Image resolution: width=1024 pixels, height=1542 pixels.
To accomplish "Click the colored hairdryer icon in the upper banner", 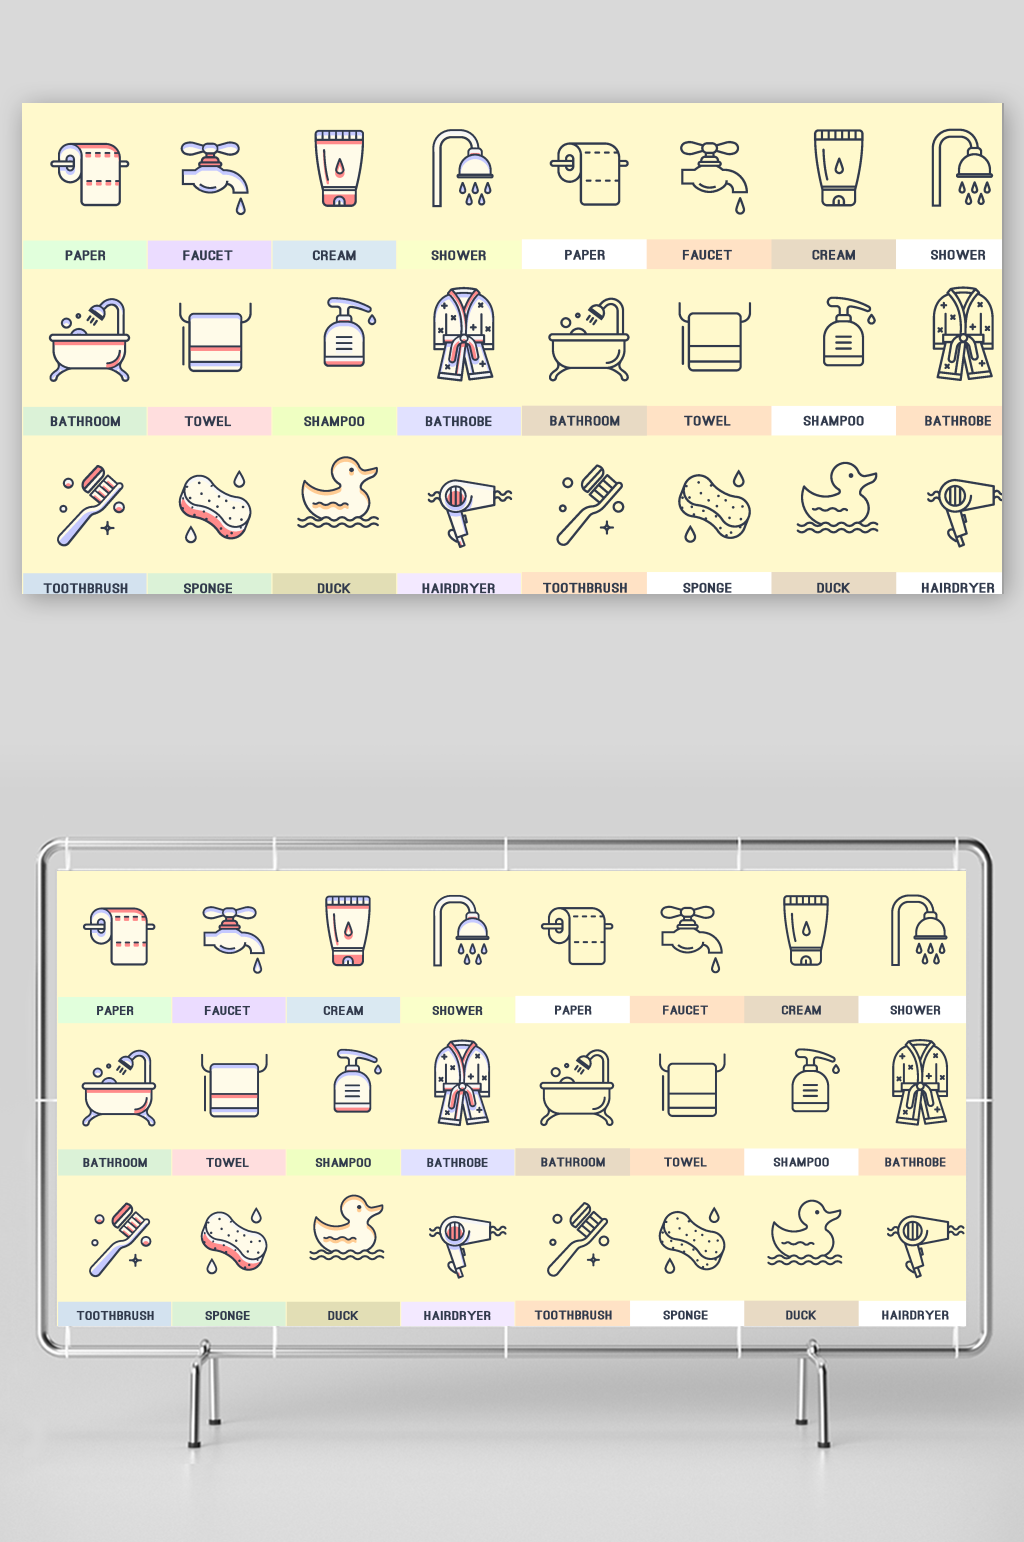I will [x=469, y=510].
